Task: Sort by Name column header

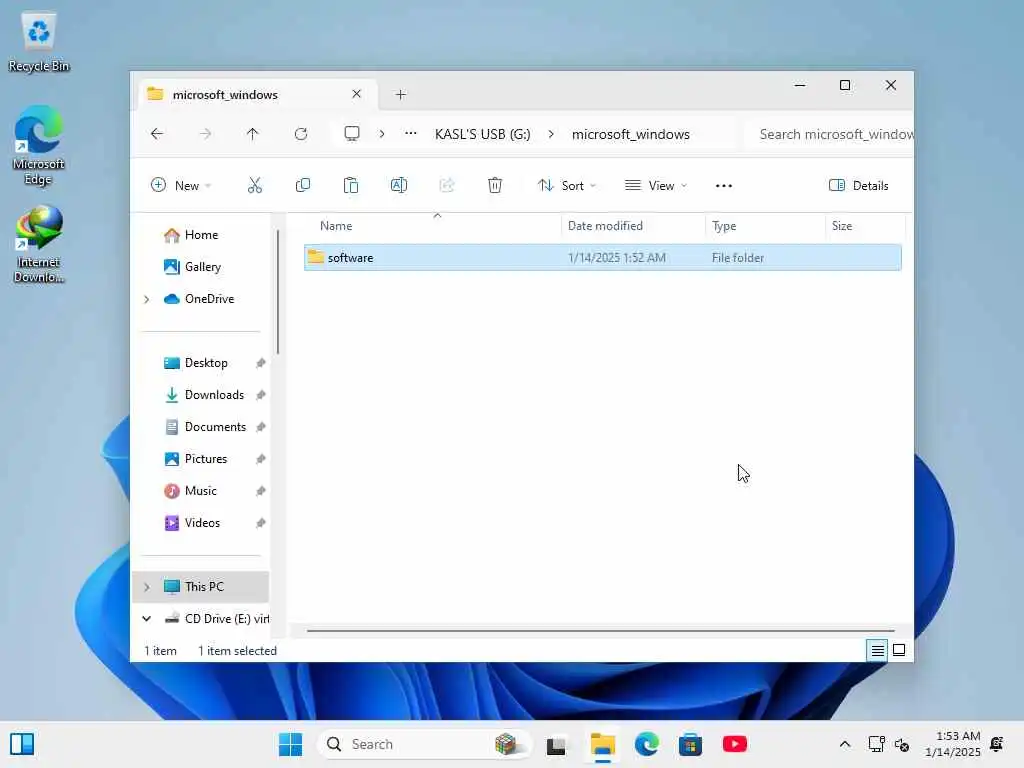Action: [x=431, y=226]
